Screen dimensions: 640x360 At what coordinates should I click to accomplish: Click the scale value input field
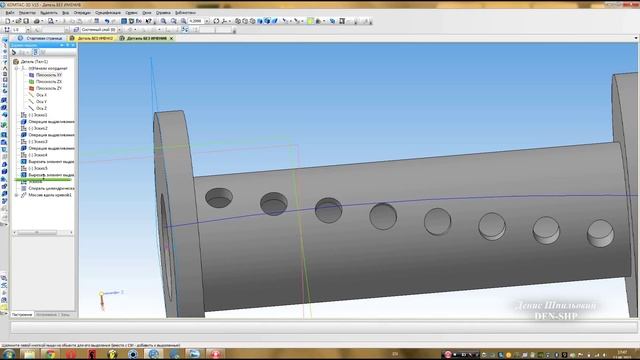(x=196, y=21)
